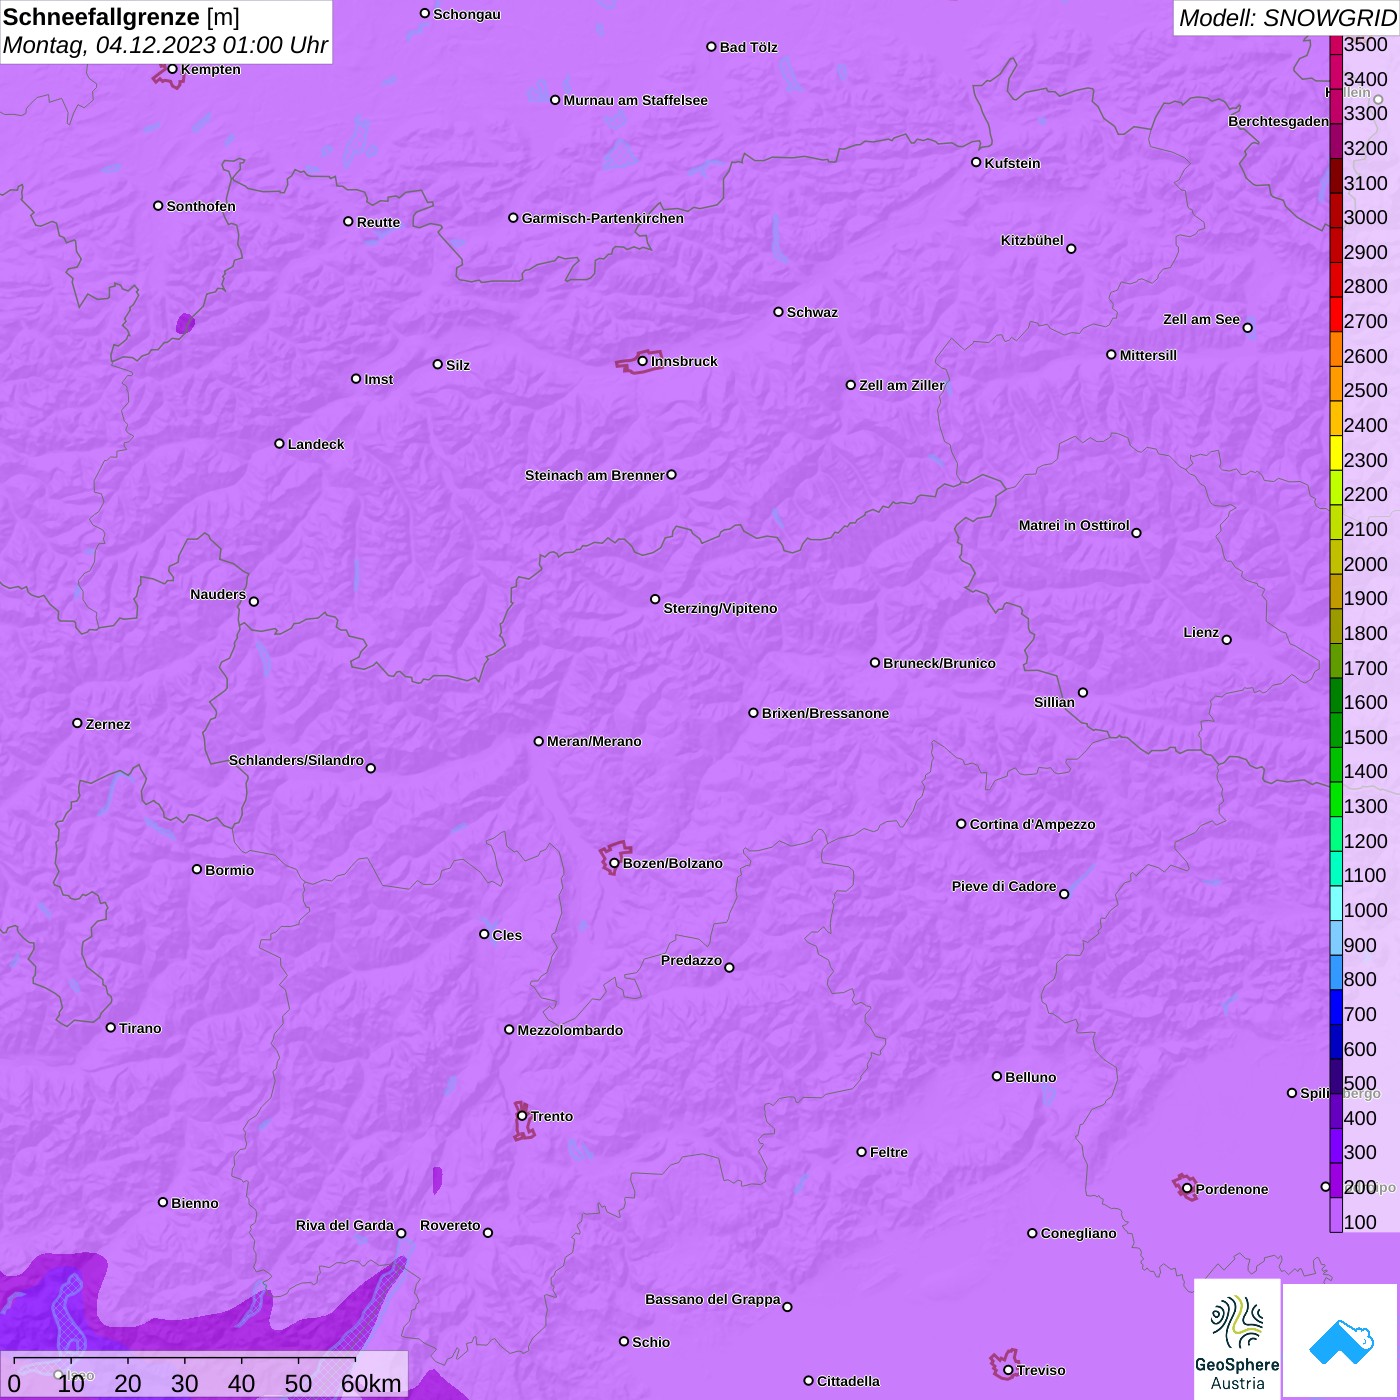Viewport: 1400px width, 1400px height.
Task: Click the Steinach am Brenner label
Action: pos(595,475)
